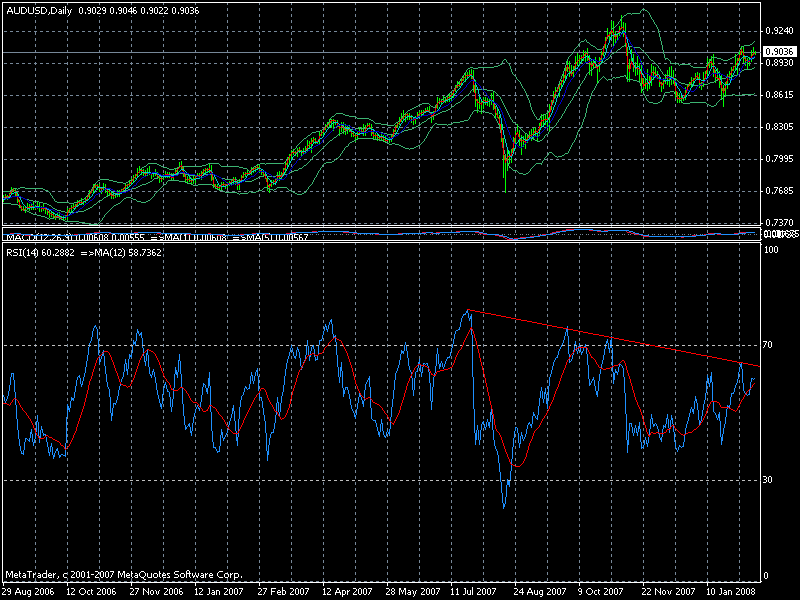Click the 29 Aug 2006 date label

28,592
